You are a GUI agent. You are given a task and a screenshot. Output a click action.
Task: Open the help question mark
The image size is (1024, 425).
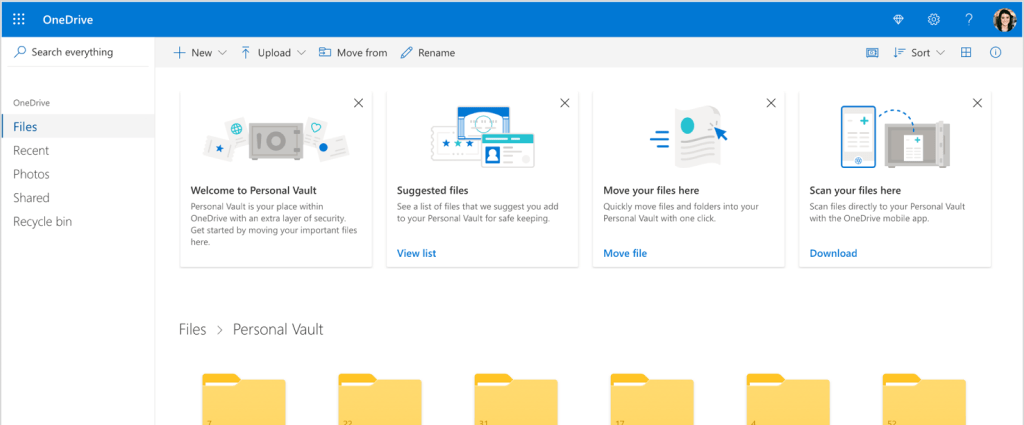pyautogui.click(x=969, y=20)
